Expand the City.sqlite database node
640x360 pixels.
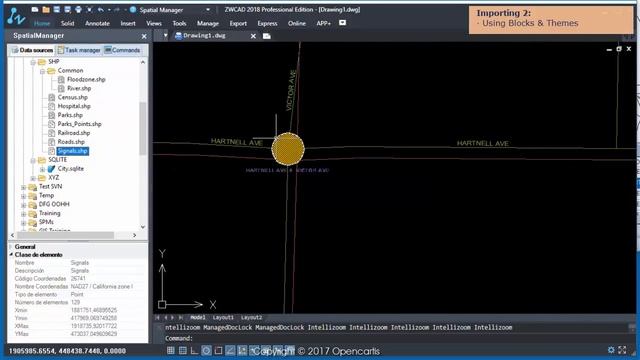click(42, 169)
